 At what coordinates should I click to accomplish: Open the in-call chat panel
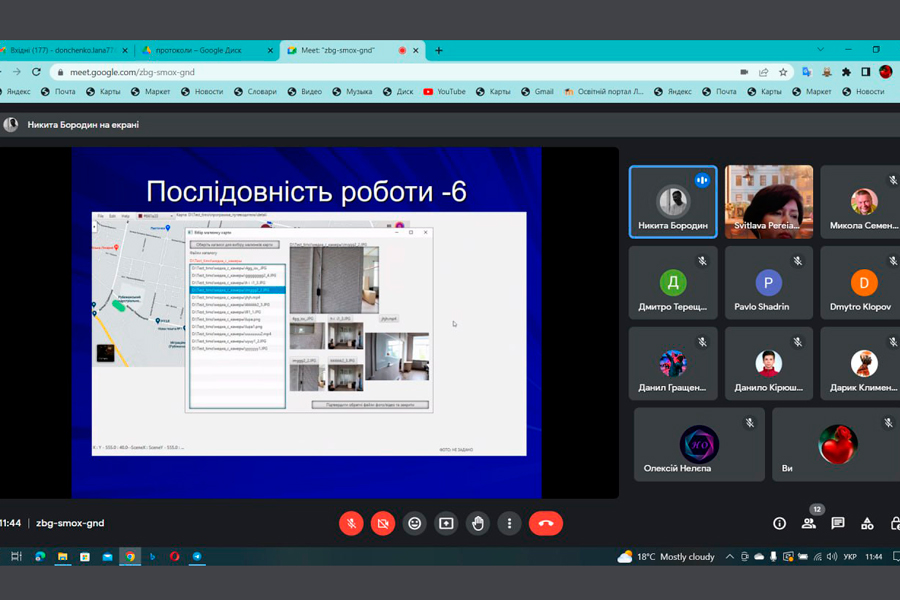(838, 523)
